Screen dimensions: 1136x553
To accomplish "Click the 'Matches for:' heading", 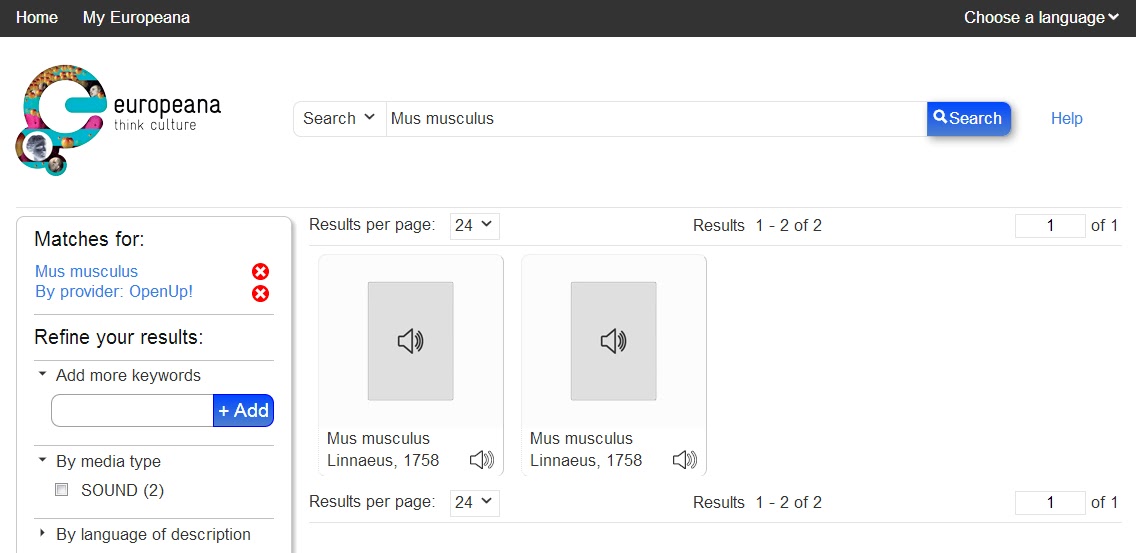I will (89, 239).
